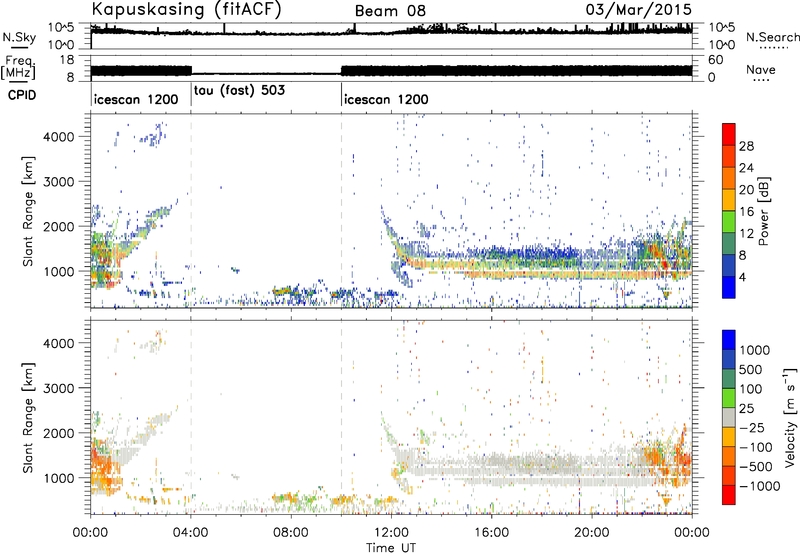Click the 'Kapuskasing (fitACF)' title text
The width and height of the screenshot is (800, 554).
point(186,9)
